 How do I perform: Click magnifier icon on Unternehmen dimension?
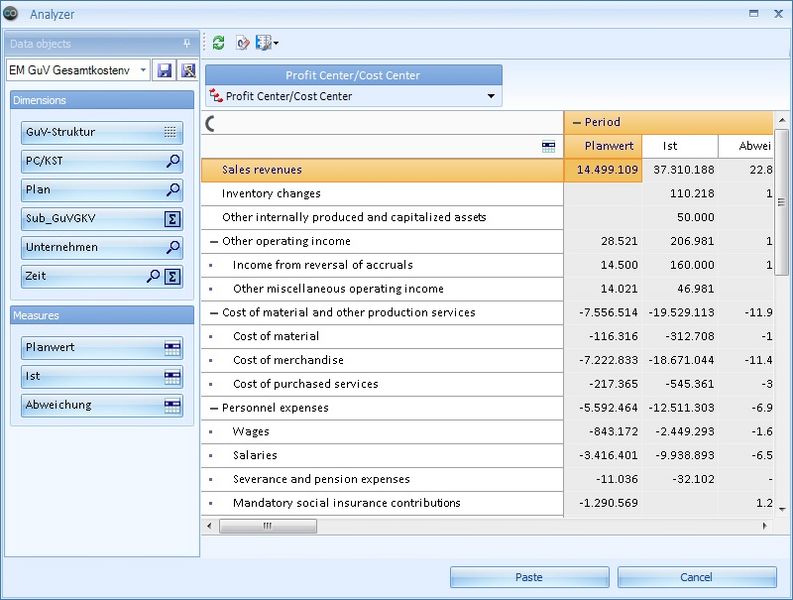click(172, 247)
